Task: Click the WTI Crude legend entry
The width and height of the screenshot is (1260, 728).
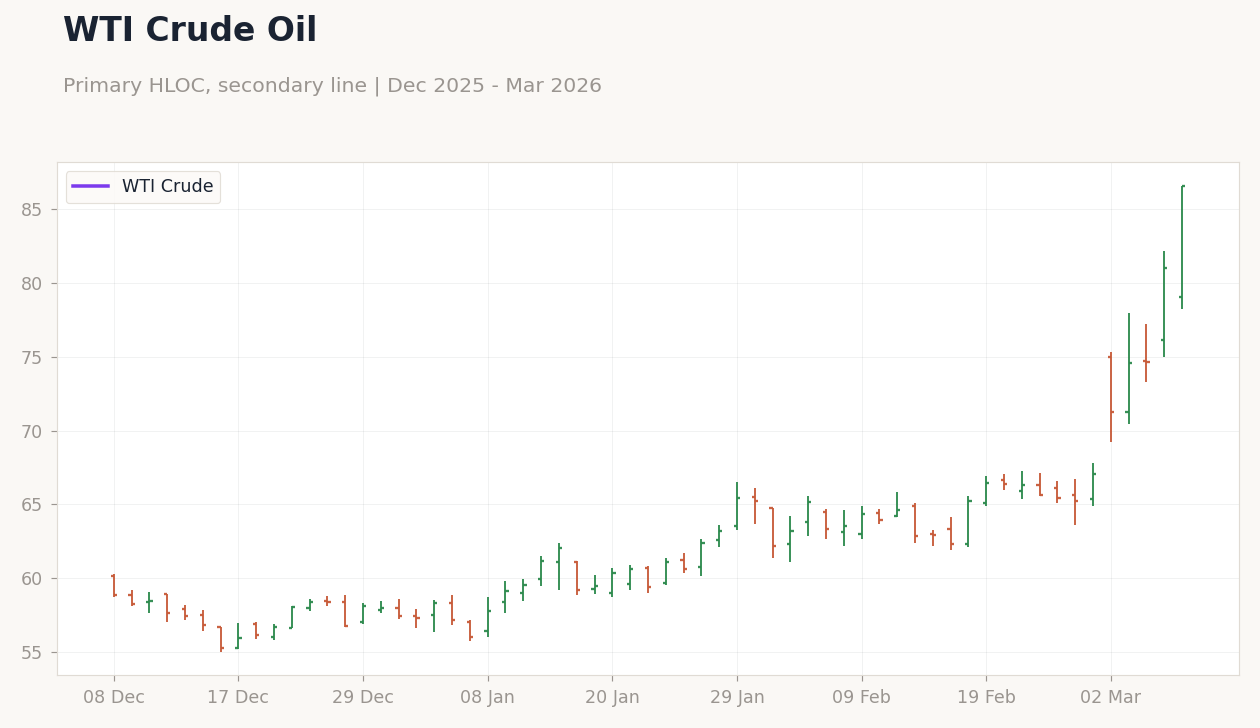Action: [143, 187]
